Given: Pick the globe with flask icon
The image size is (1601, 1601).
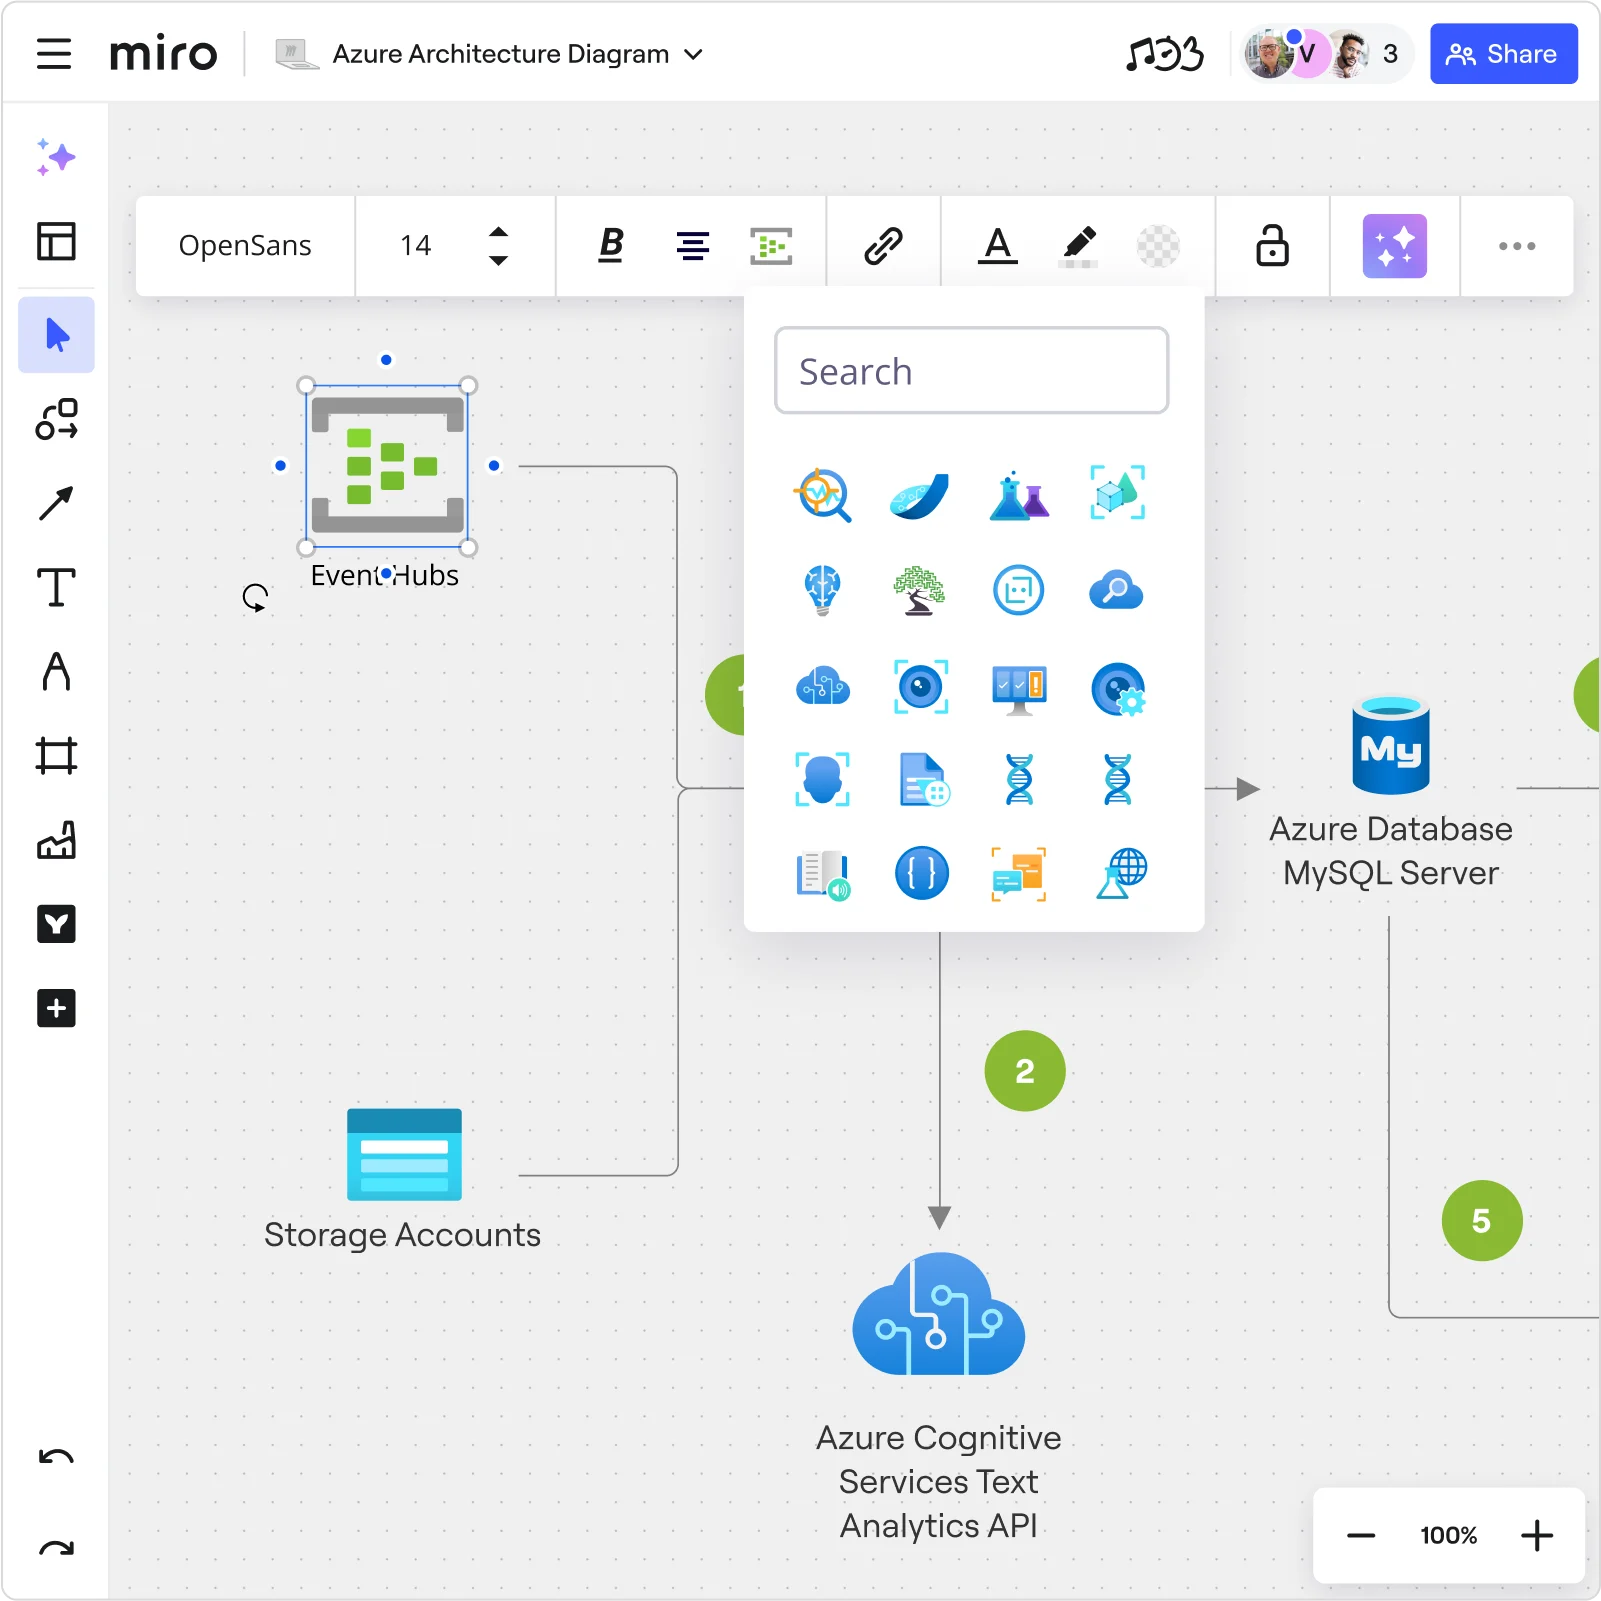Looking at the screenshot, I should 1121,873.
